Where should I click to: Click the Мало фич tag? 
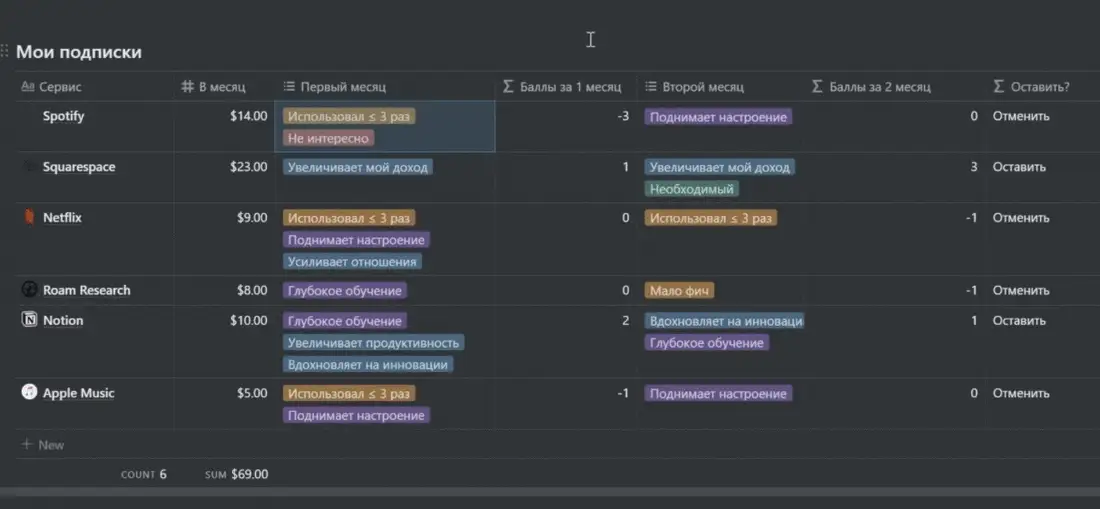(x=679, y=290)
